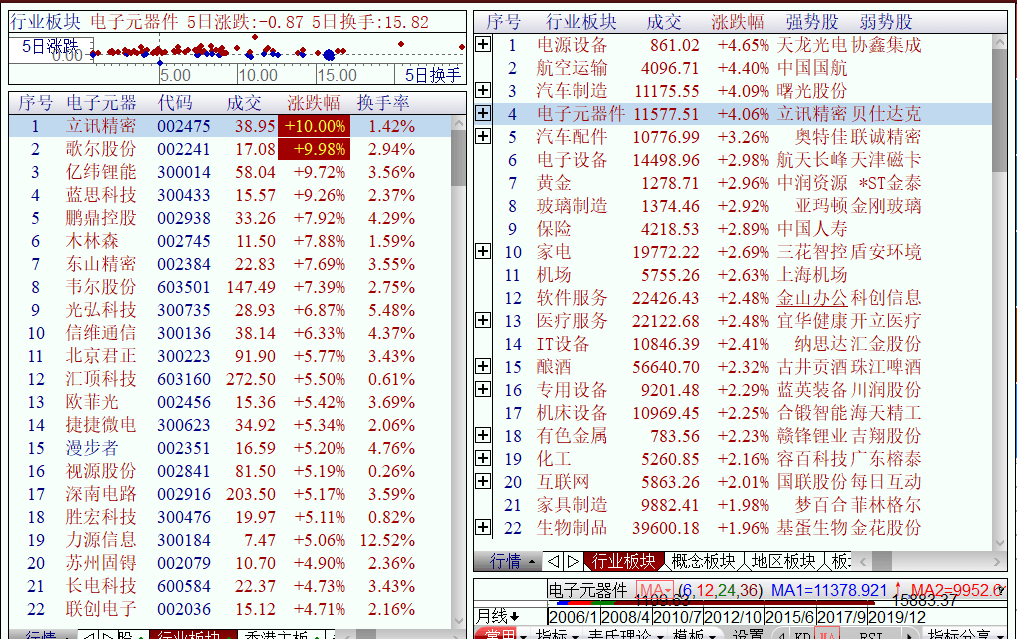Click the 行业板块 column header in the sector list

[581, 22]
